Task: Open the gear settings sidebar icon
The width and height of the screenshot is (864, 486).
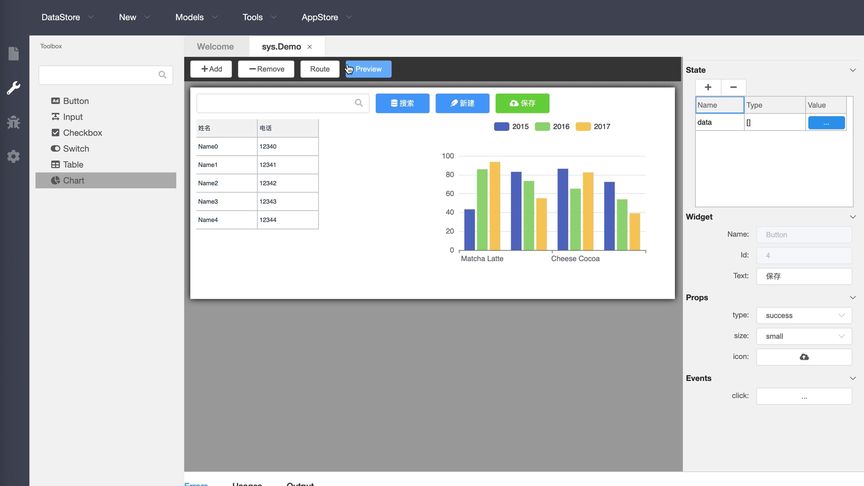Action: pyautogui.click(x=14, y=156)
